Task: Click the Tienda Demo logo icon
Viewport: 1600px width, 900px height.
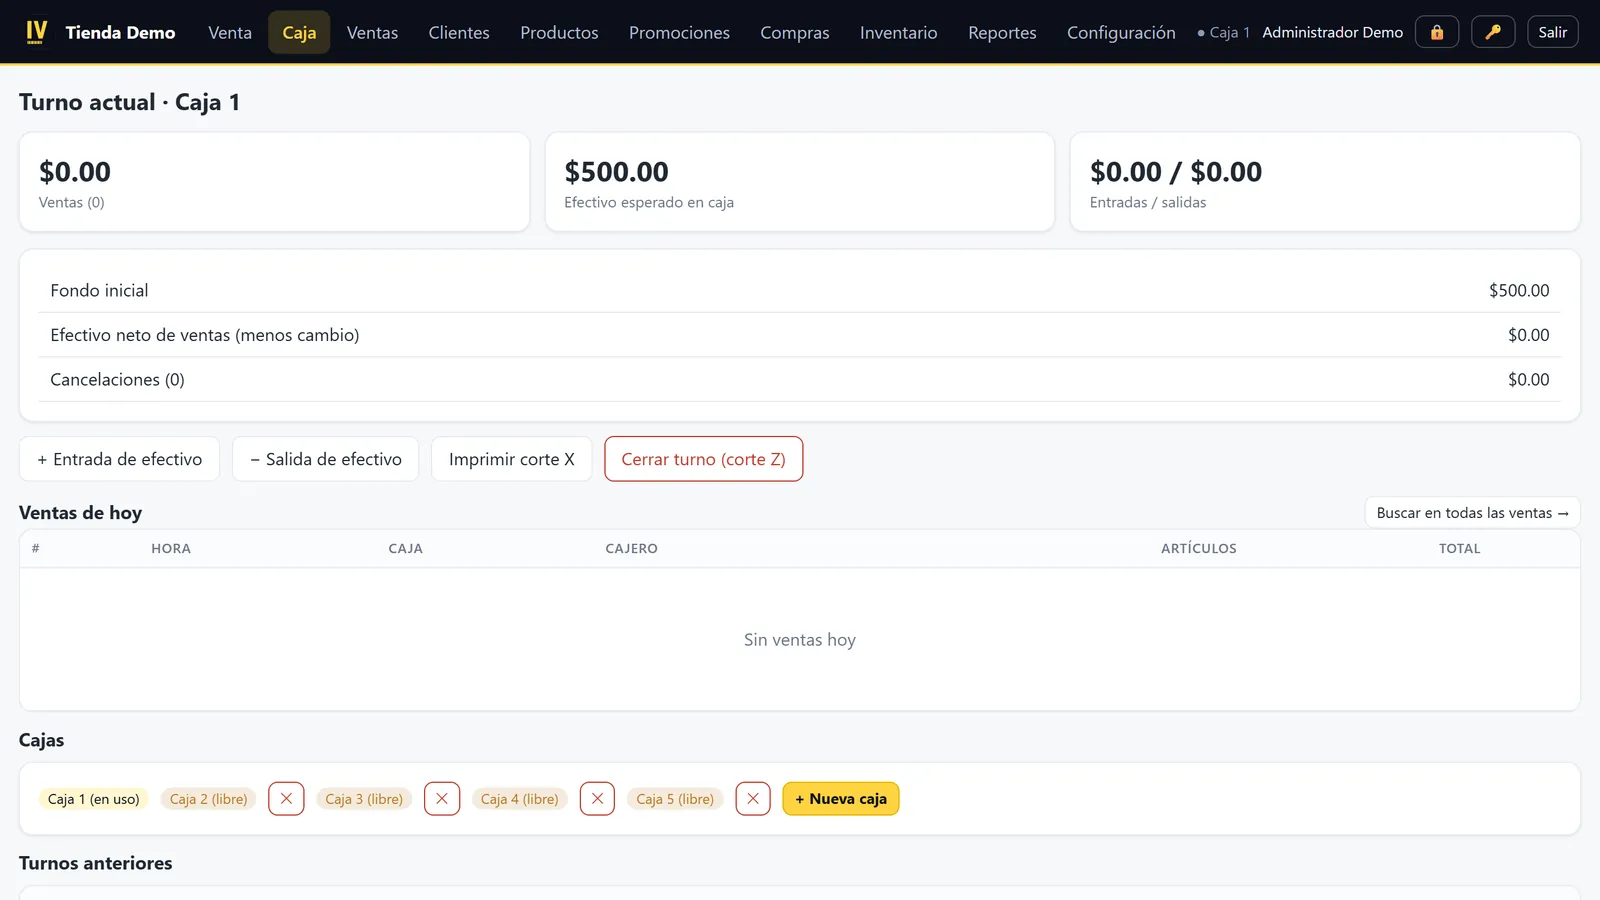Action: (36, 32)
